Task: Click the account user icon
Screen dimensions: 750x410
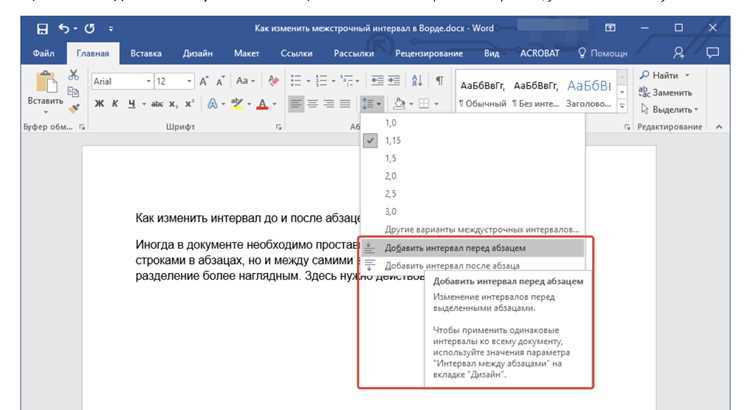Action: (x=678, y=53)
